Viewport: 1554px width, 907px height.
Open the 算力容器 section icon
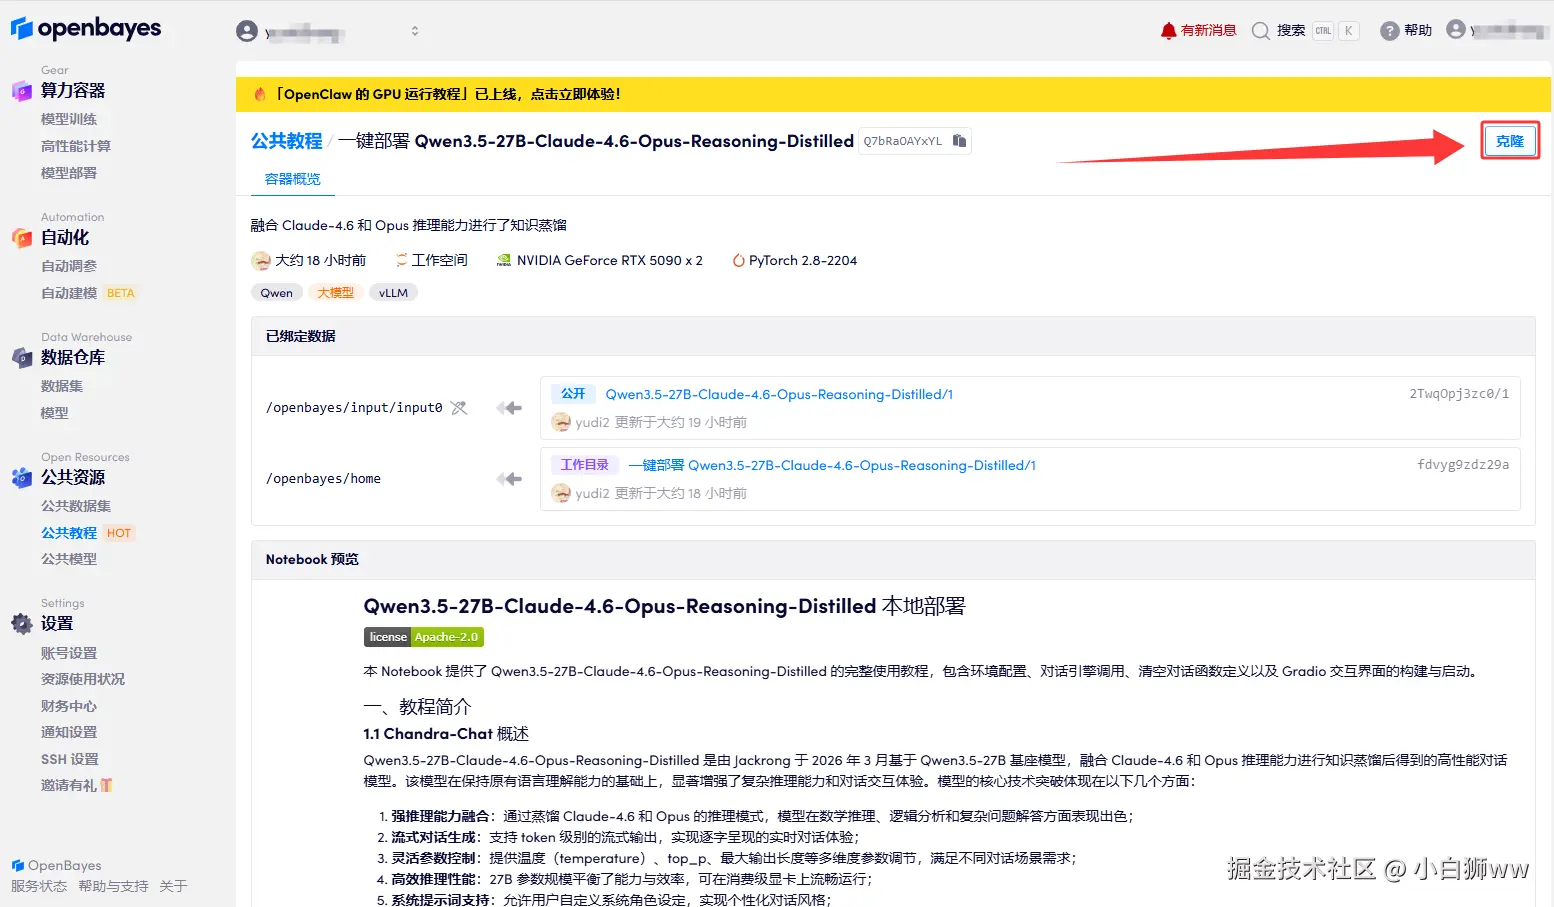(22, 91)
